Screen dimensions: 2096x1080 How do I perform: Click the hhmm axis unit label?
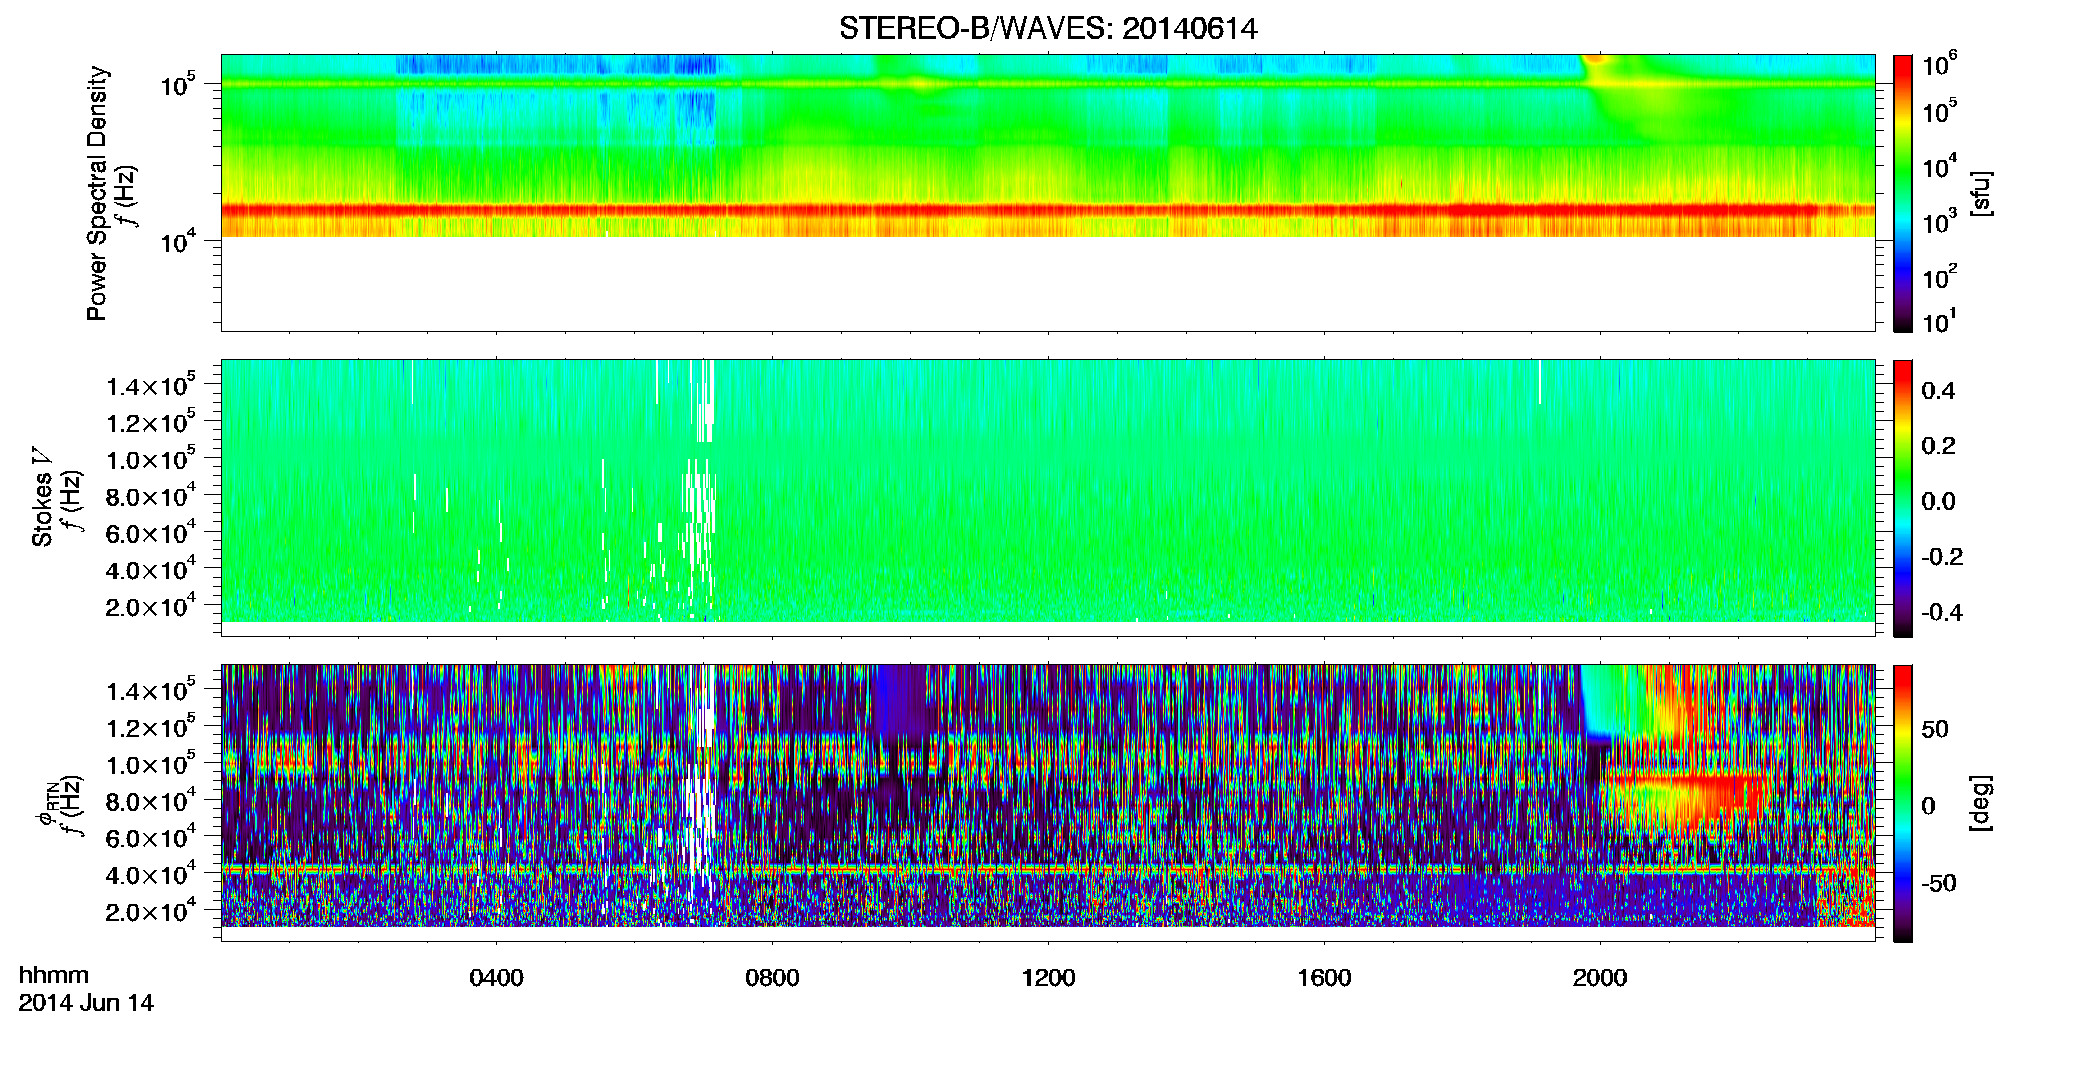(54, 976)
